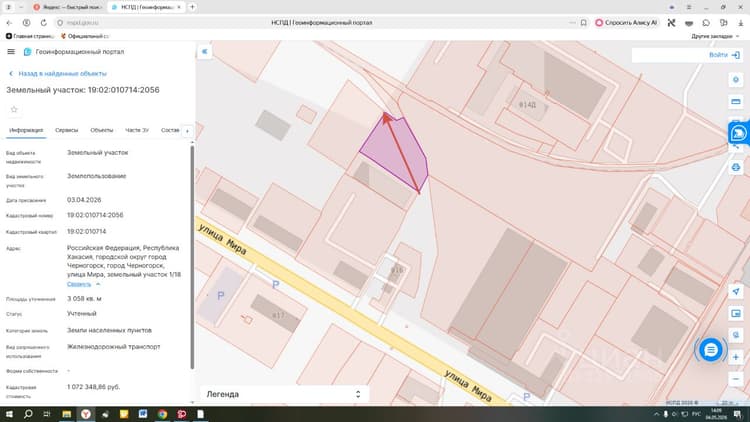Open the AI assistant chat bubble
Screen dimensions: 750x422
tap(739, 133)
